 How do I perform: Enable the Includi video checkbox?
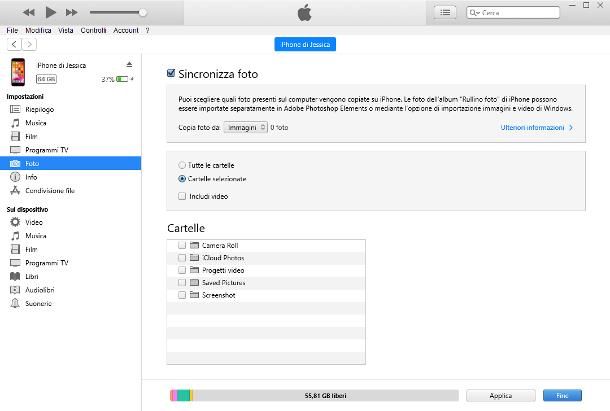[182, 196]
